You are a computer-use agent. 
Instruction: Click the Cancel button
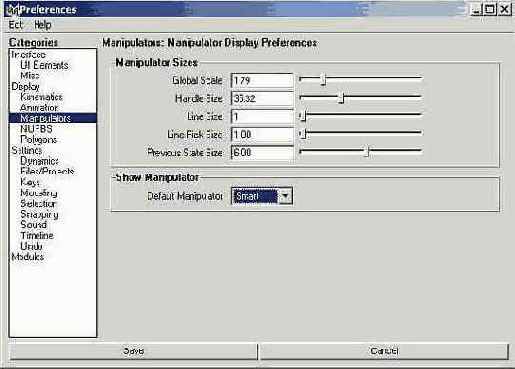click(x=384, y=351)
